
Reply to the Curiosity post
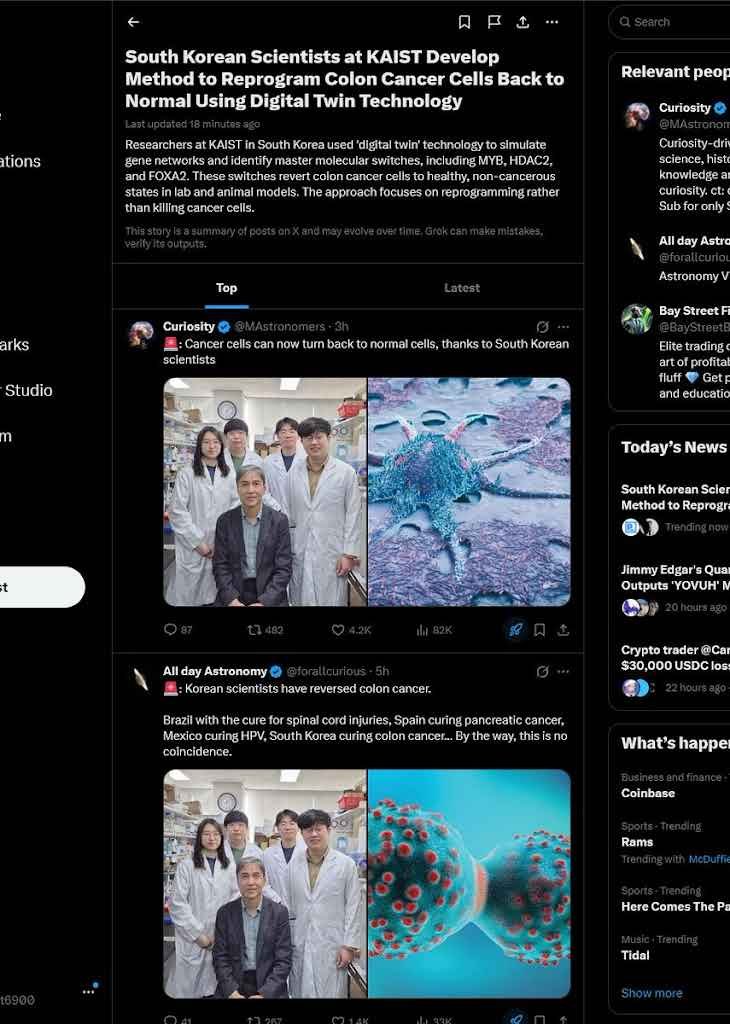(x=178, y=630)
